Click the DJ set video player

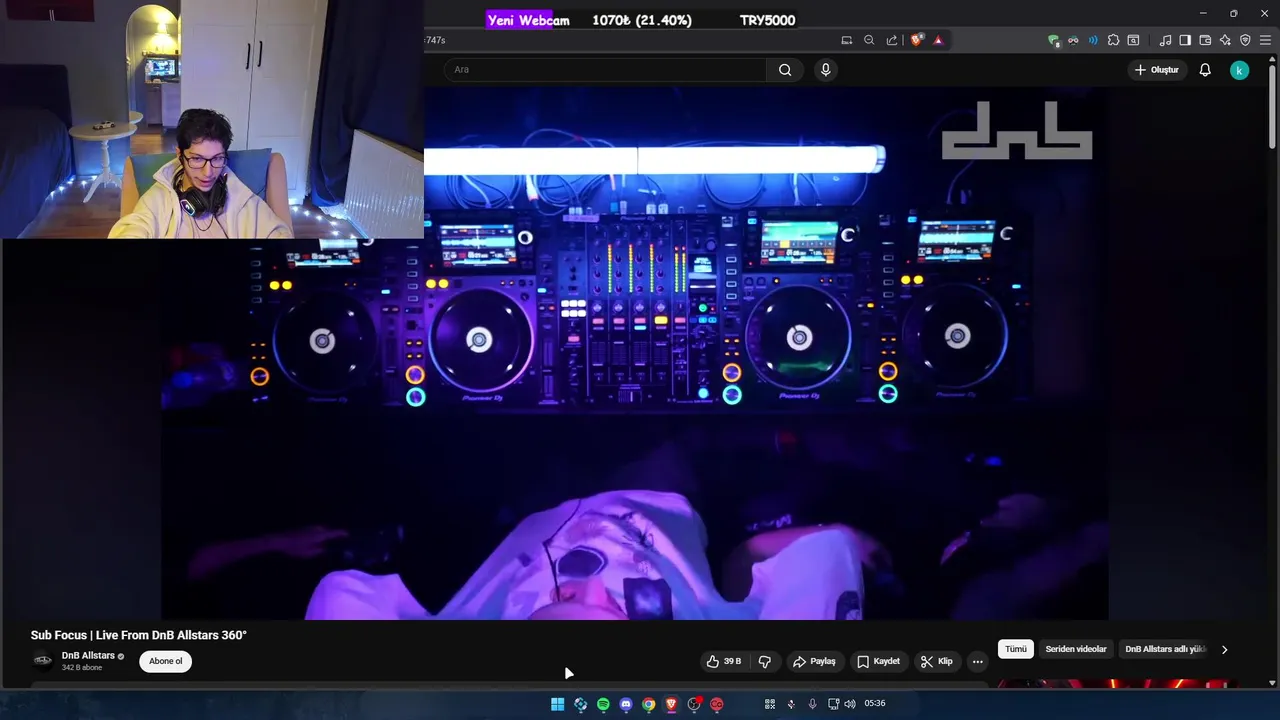pos(635,353)
